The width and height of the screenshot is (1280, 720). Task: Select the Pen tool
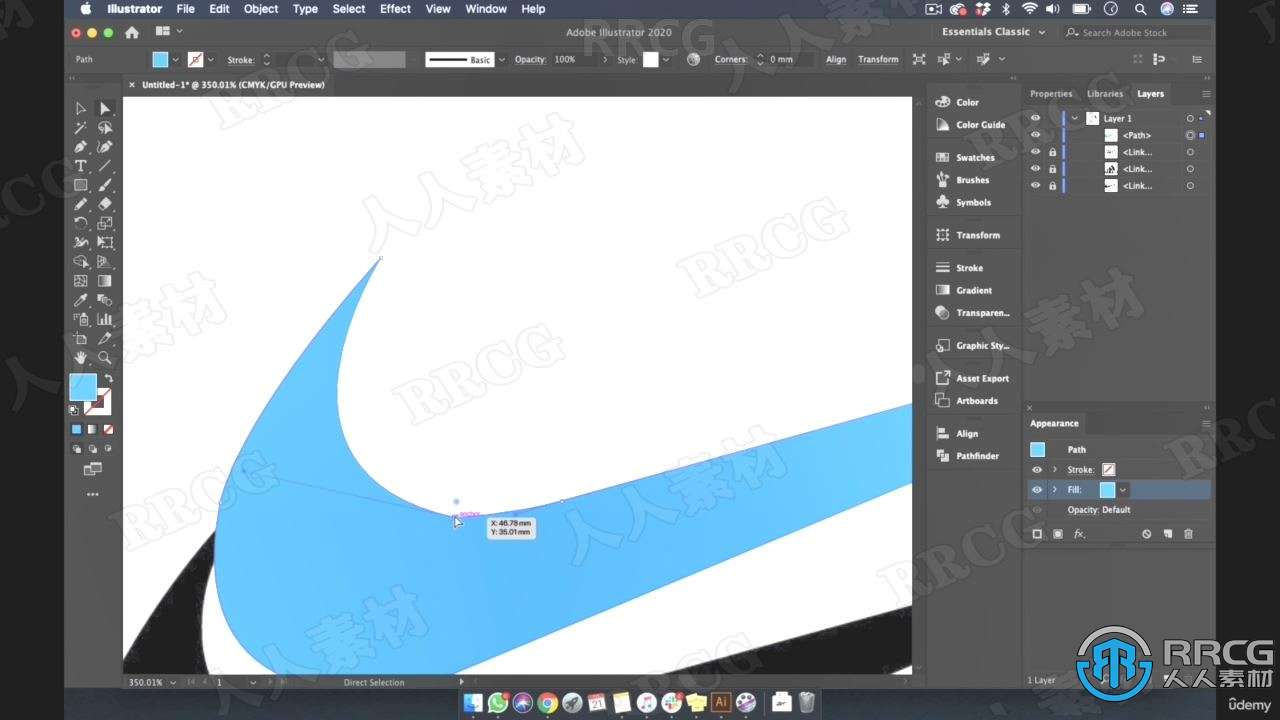[x=81, y=147]
